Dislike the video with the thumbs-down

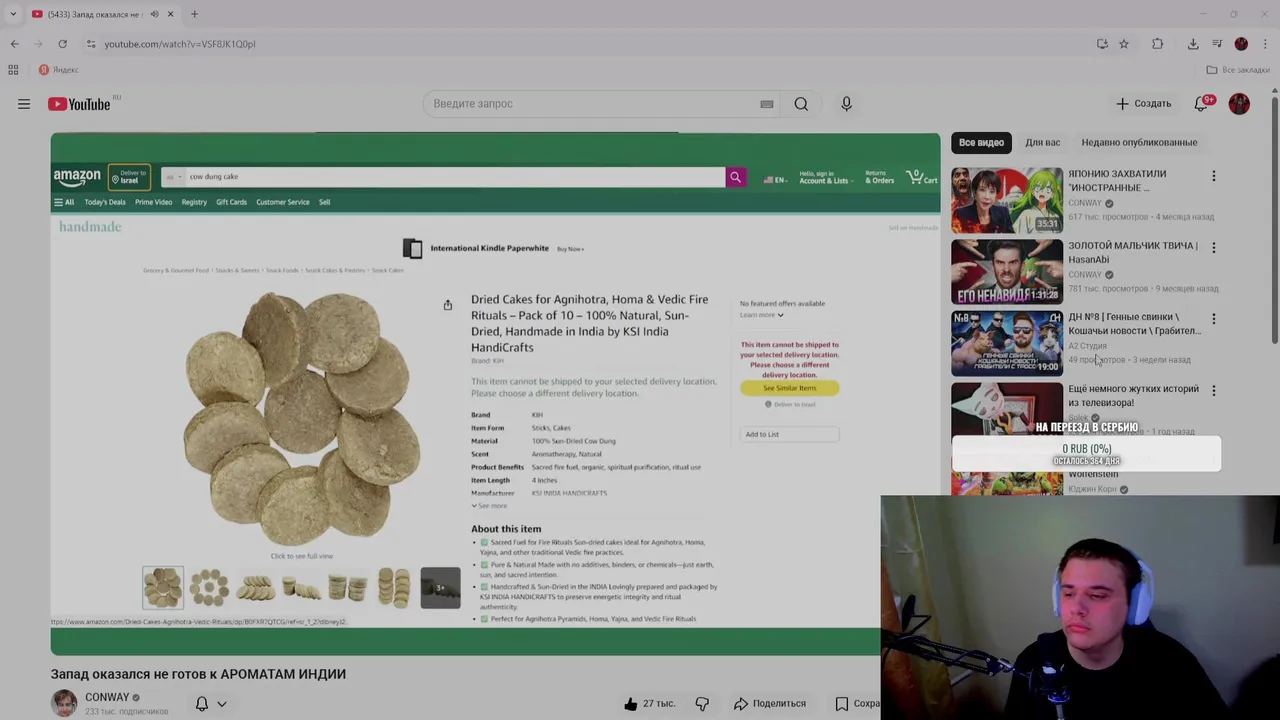coord(702,704)
